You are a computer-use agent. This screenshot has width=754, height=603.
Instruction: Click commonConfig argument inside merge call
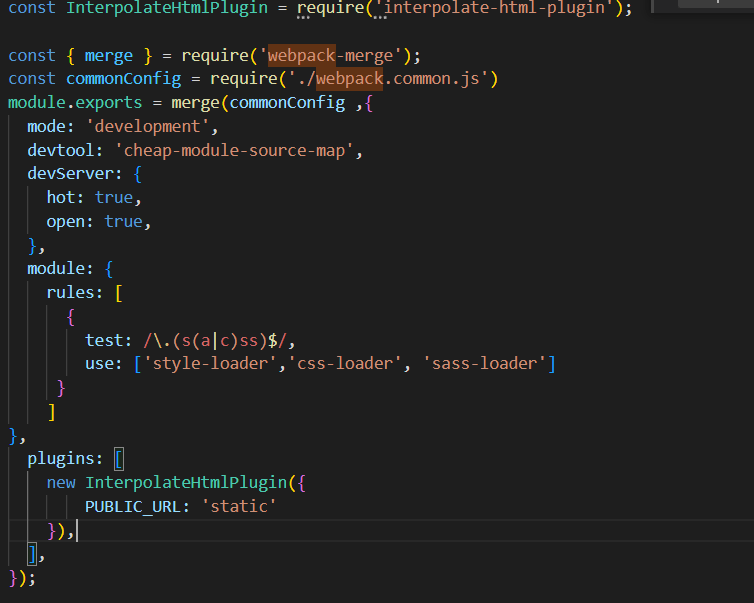287,102
